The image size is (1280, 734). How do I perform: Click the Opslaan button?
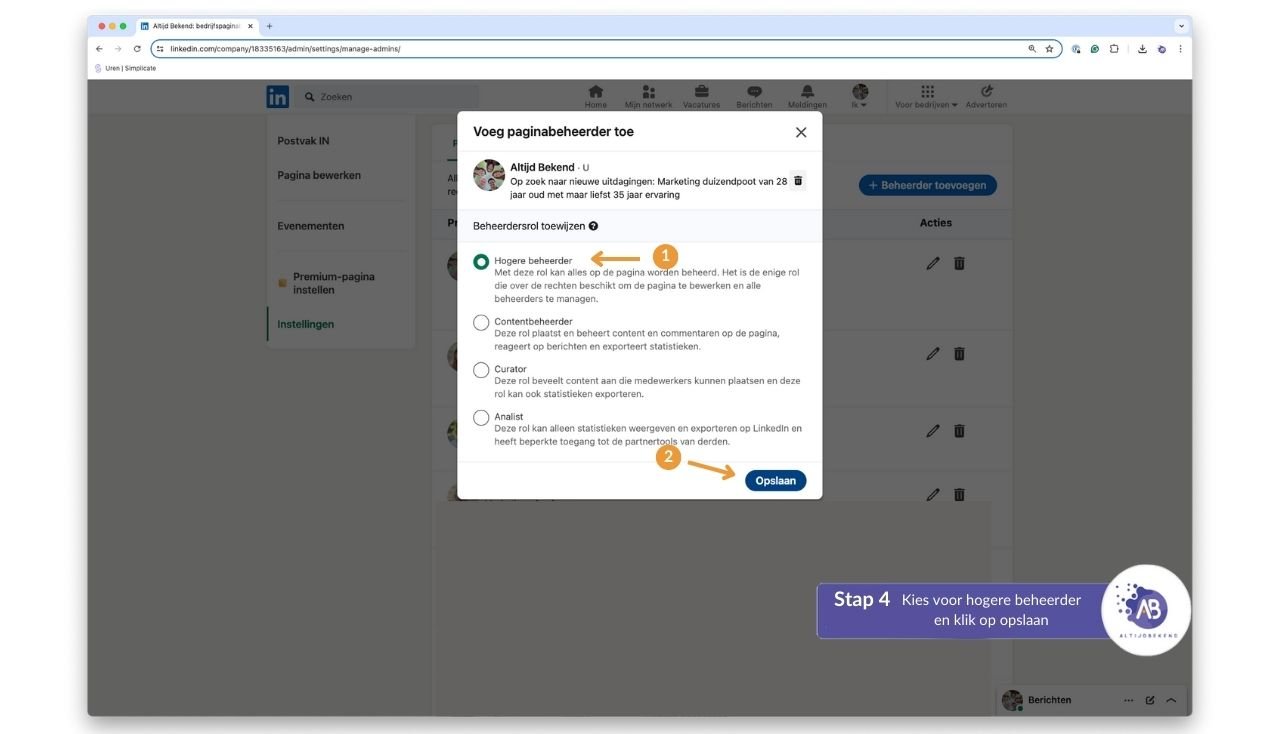pyautogui.click(x=775, y=481)
